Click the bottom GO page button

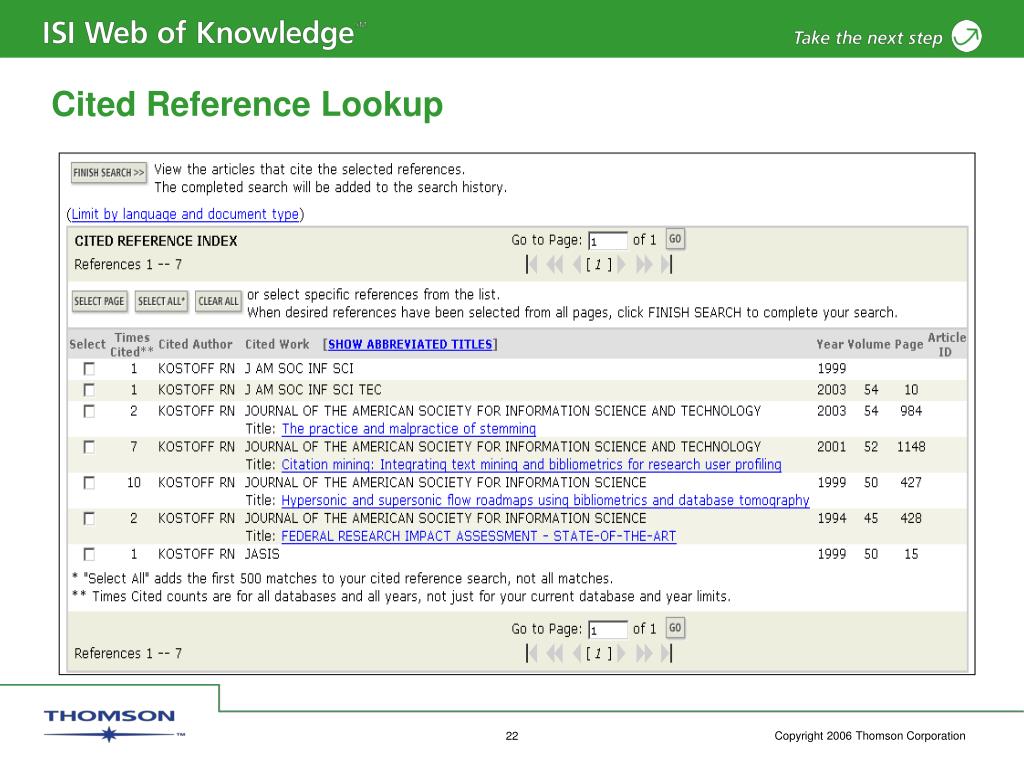coord(675,628)
